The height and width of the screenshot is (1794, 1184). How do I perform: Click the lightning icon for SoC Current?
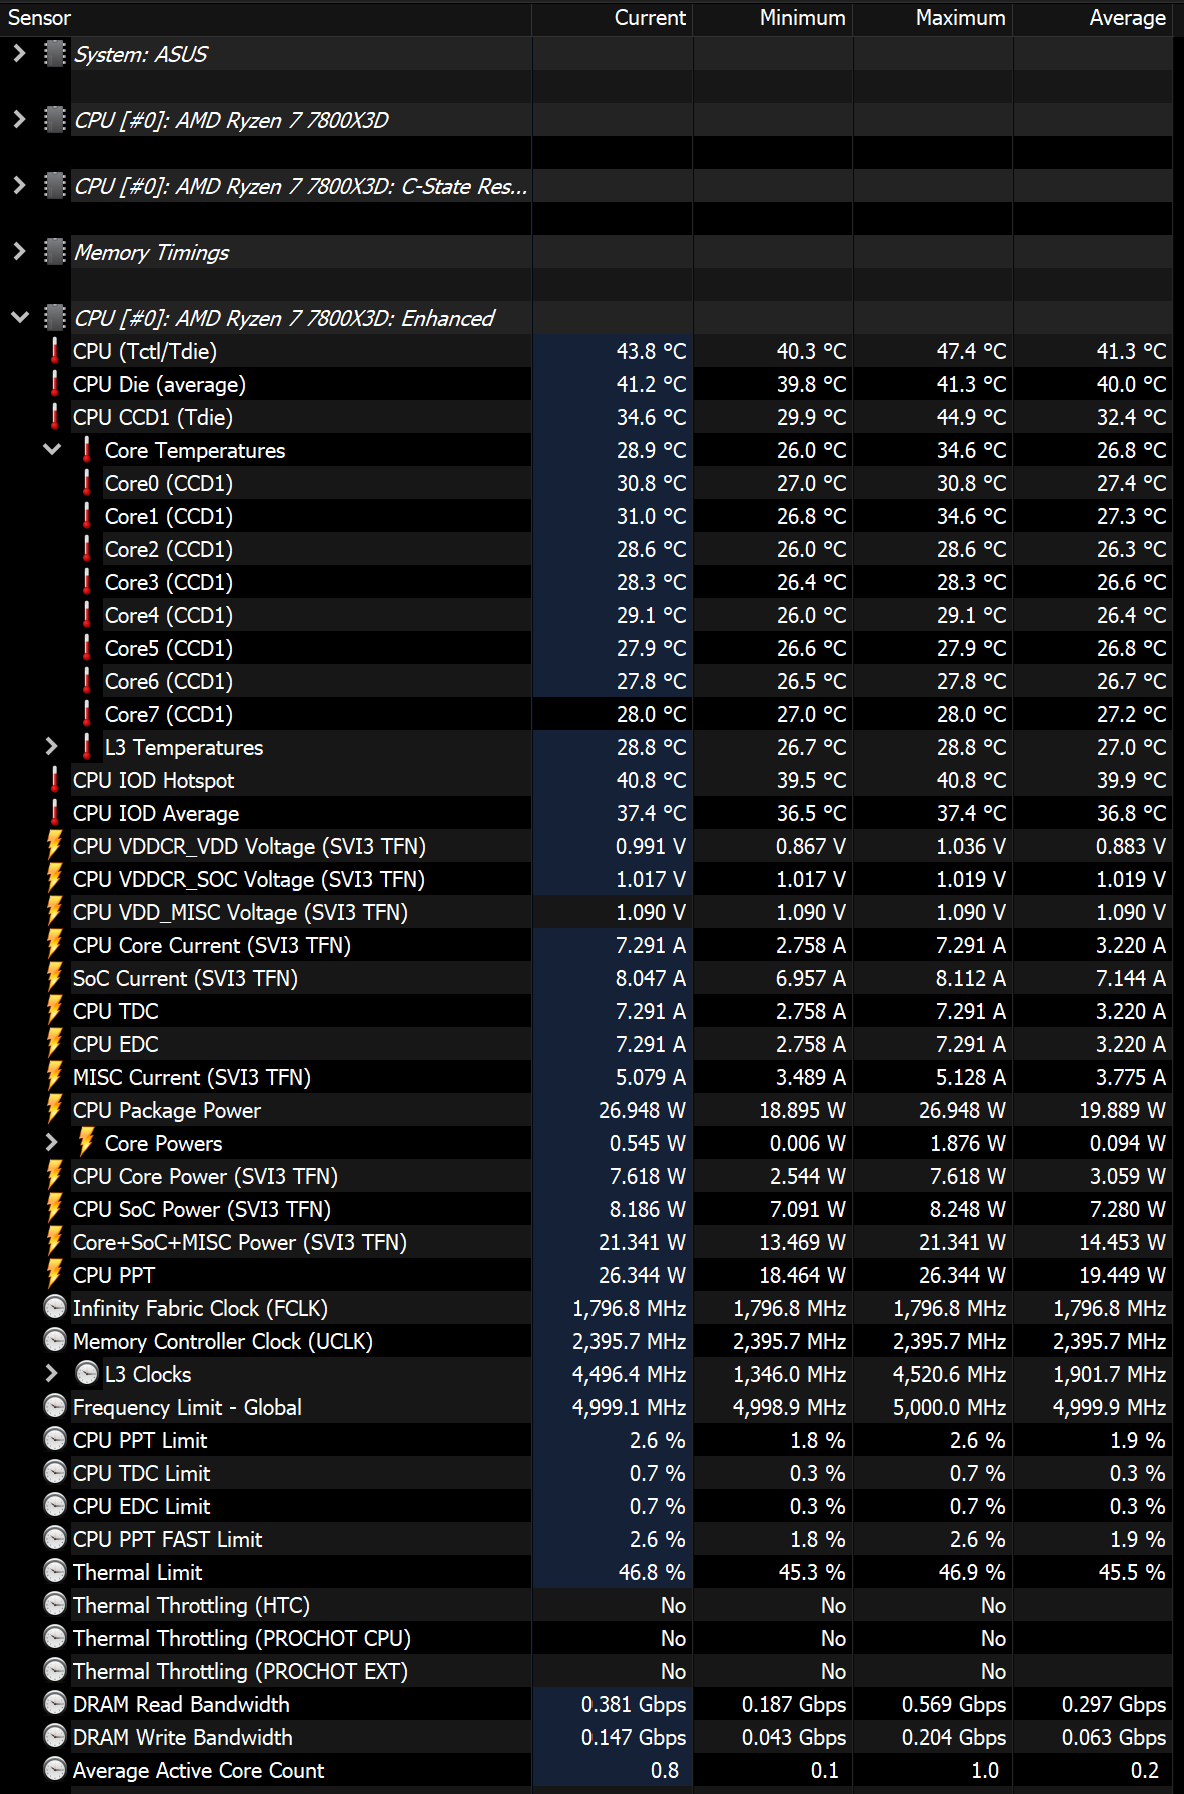55,978
